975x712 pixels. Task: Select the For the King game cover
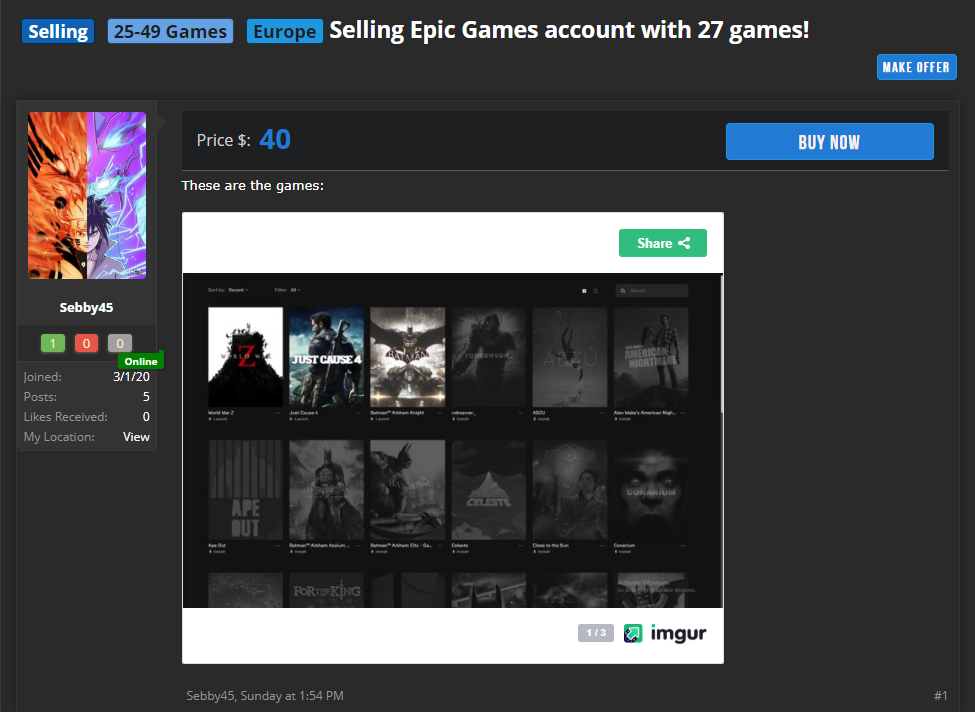coord(326,590)
